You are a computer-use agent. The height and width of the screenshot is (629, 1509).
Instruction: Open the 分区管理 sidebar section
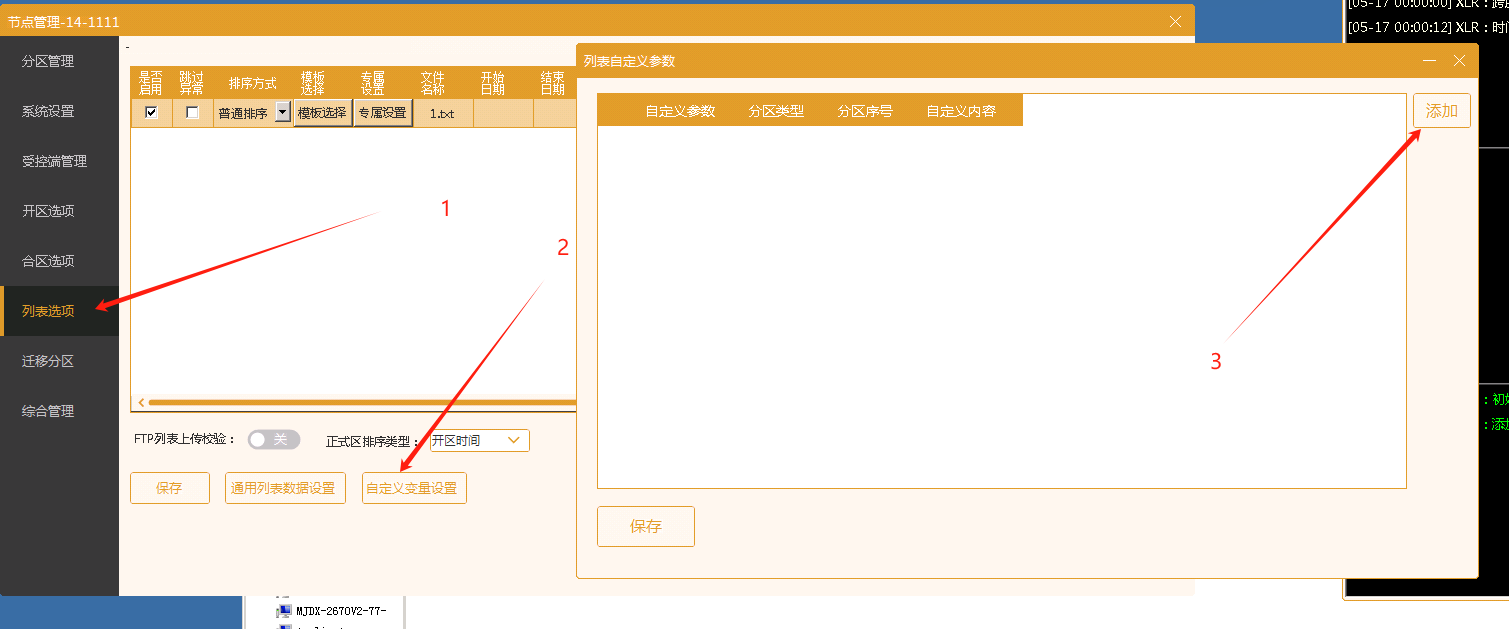[48, 61]
